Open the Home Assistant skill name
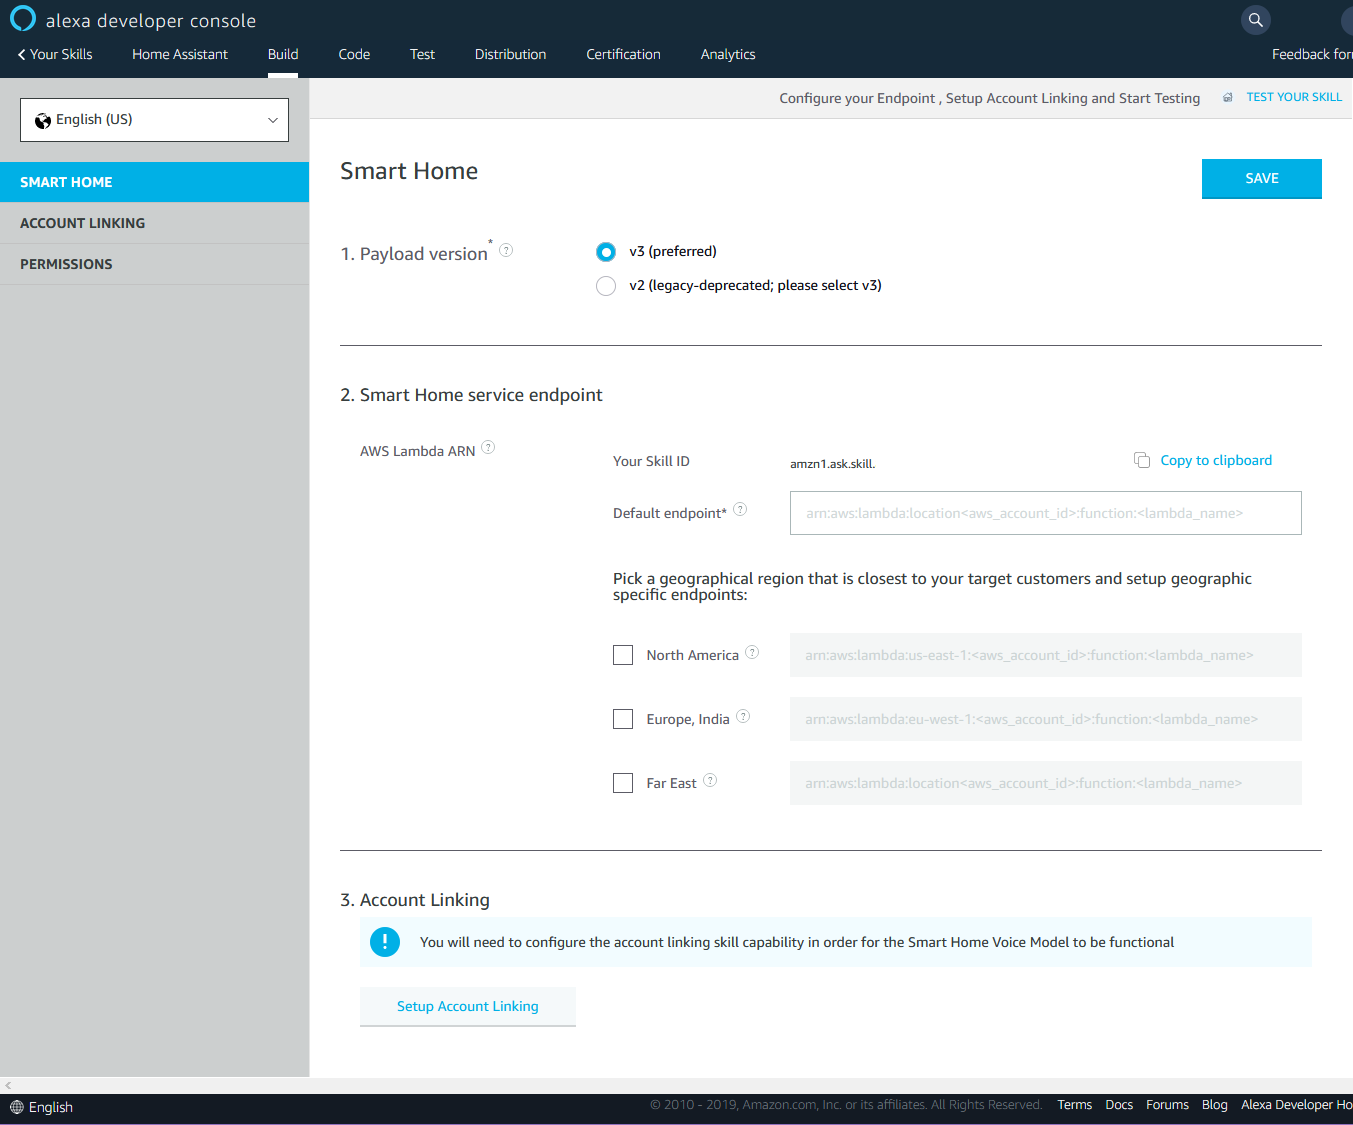1353x1125 pixels. [180, 54]
